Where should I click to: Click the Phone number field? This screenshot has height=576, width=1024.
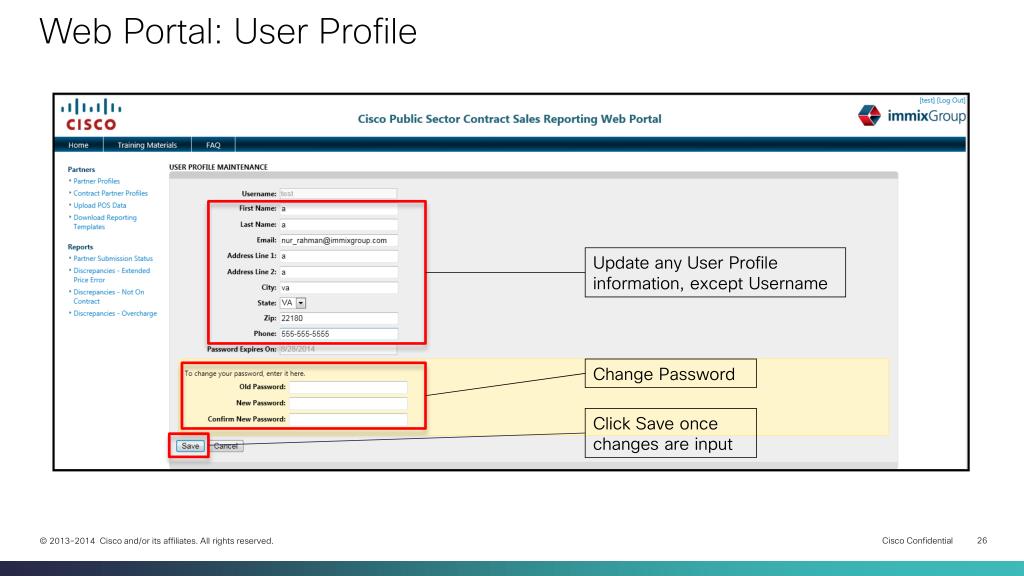coord(338,334)
